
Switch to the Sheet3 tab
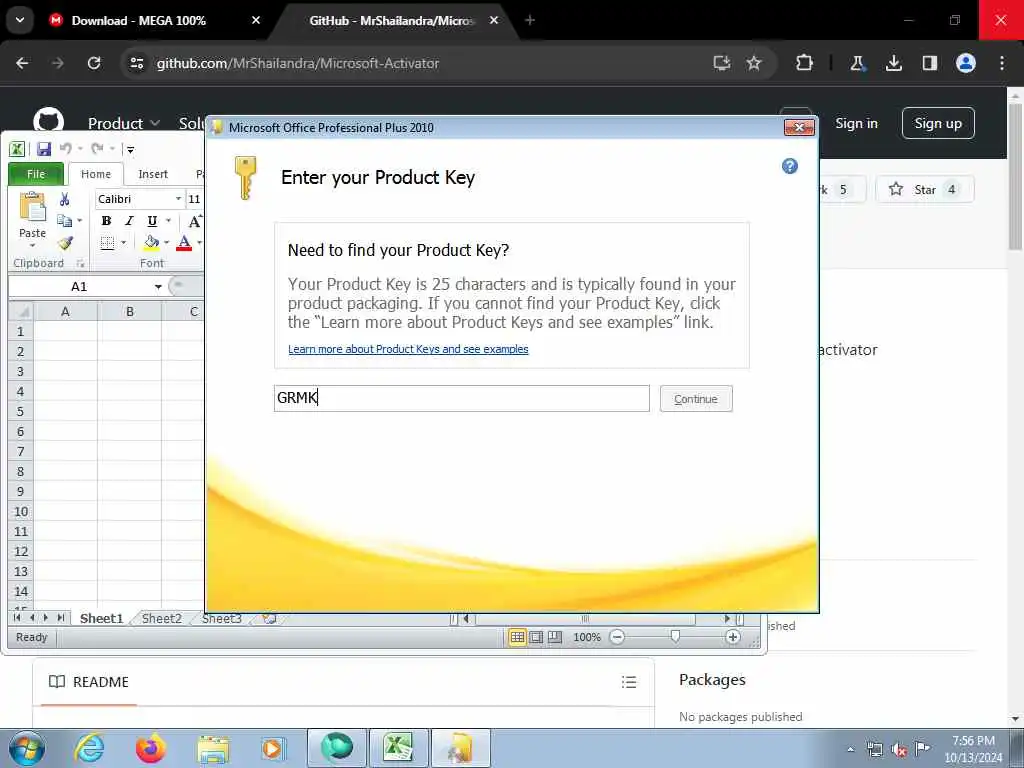point(221,618)
